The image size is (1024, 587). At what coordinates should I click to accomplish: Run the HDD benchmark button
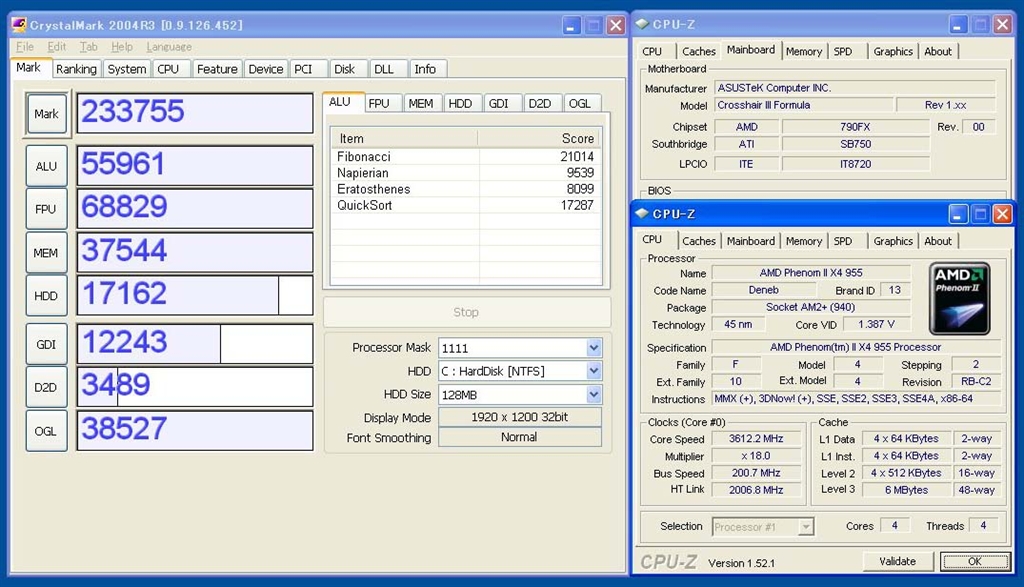[46, 296]
